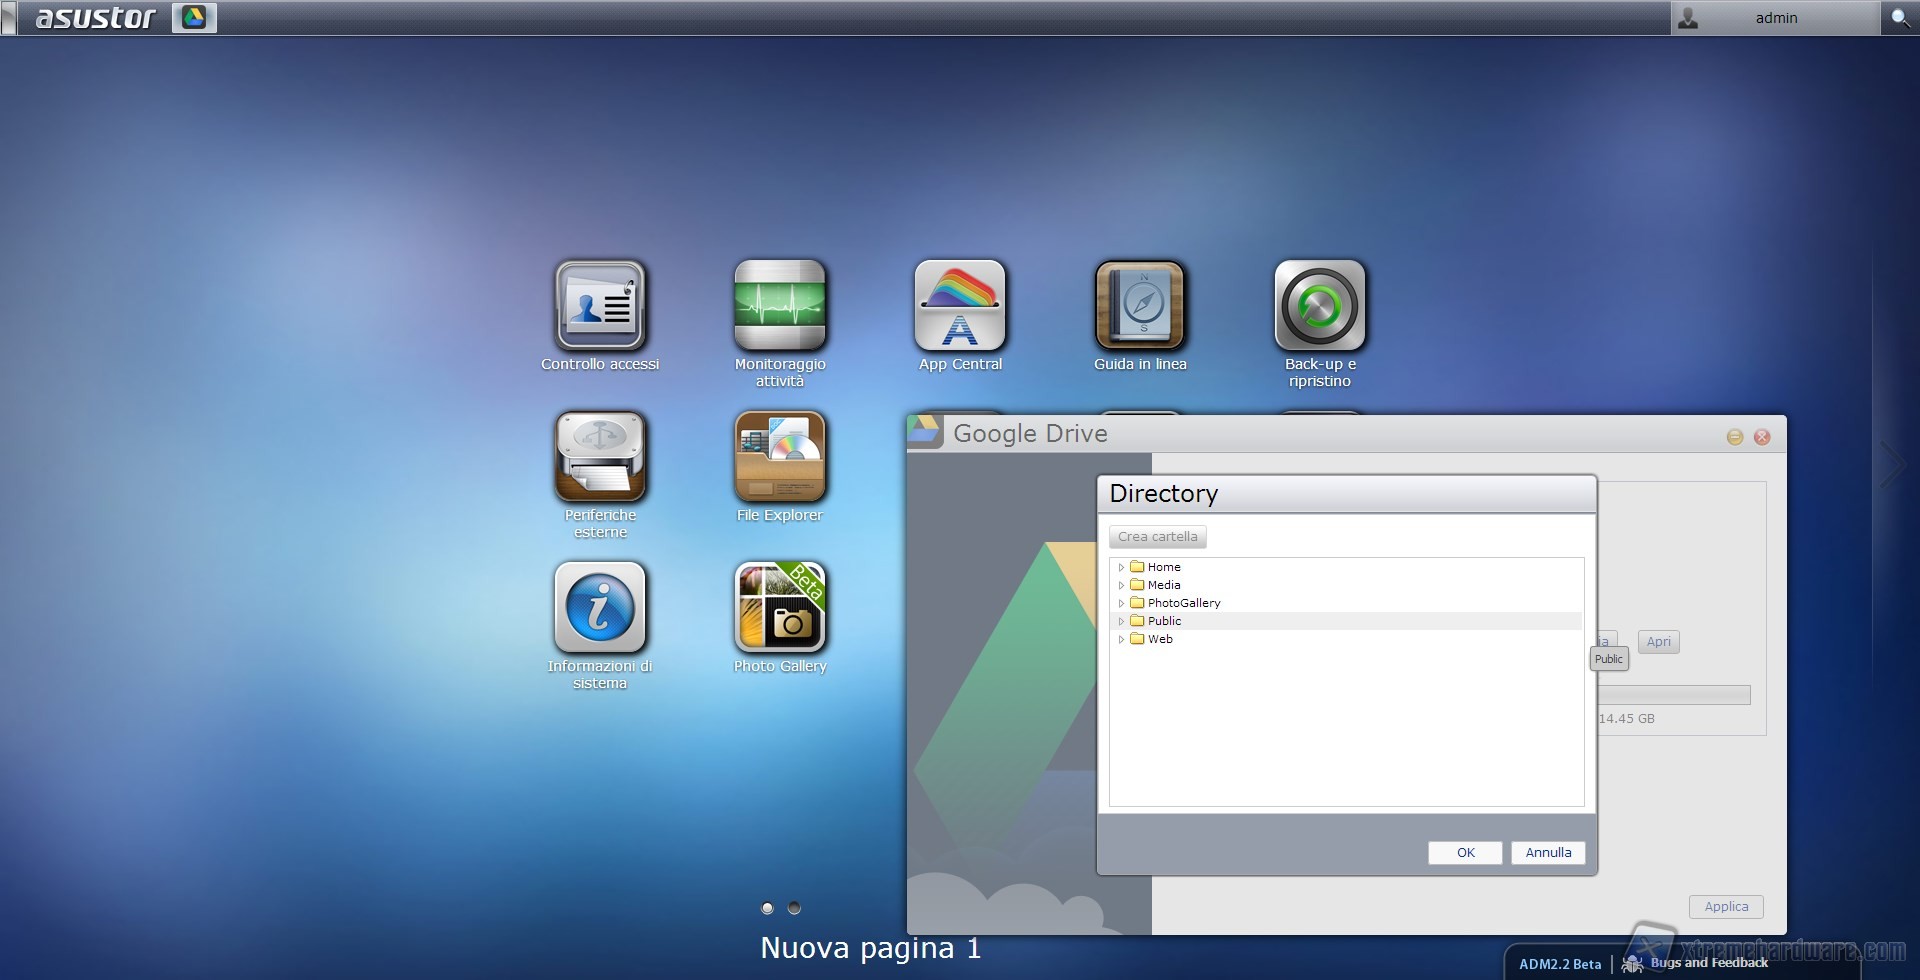Expand the Media folder arrow
The image size is (1920, 980).
[1121, 585]
